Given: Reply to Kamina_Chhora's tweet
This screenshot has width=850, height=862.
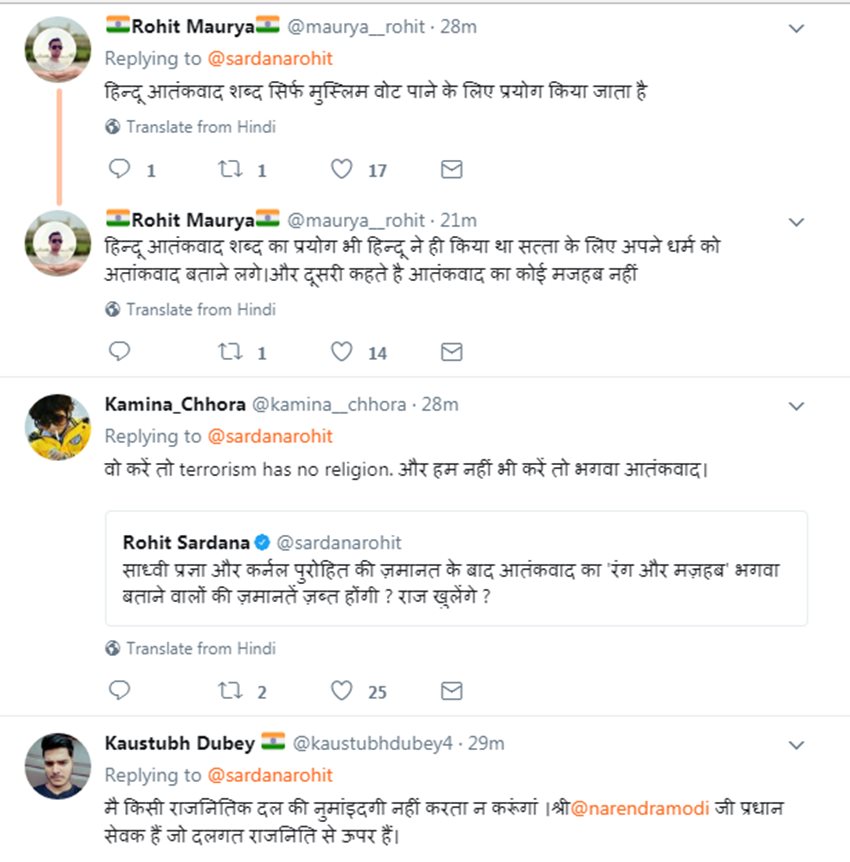Looking at the screenshot, I should [x=120, y=691].
